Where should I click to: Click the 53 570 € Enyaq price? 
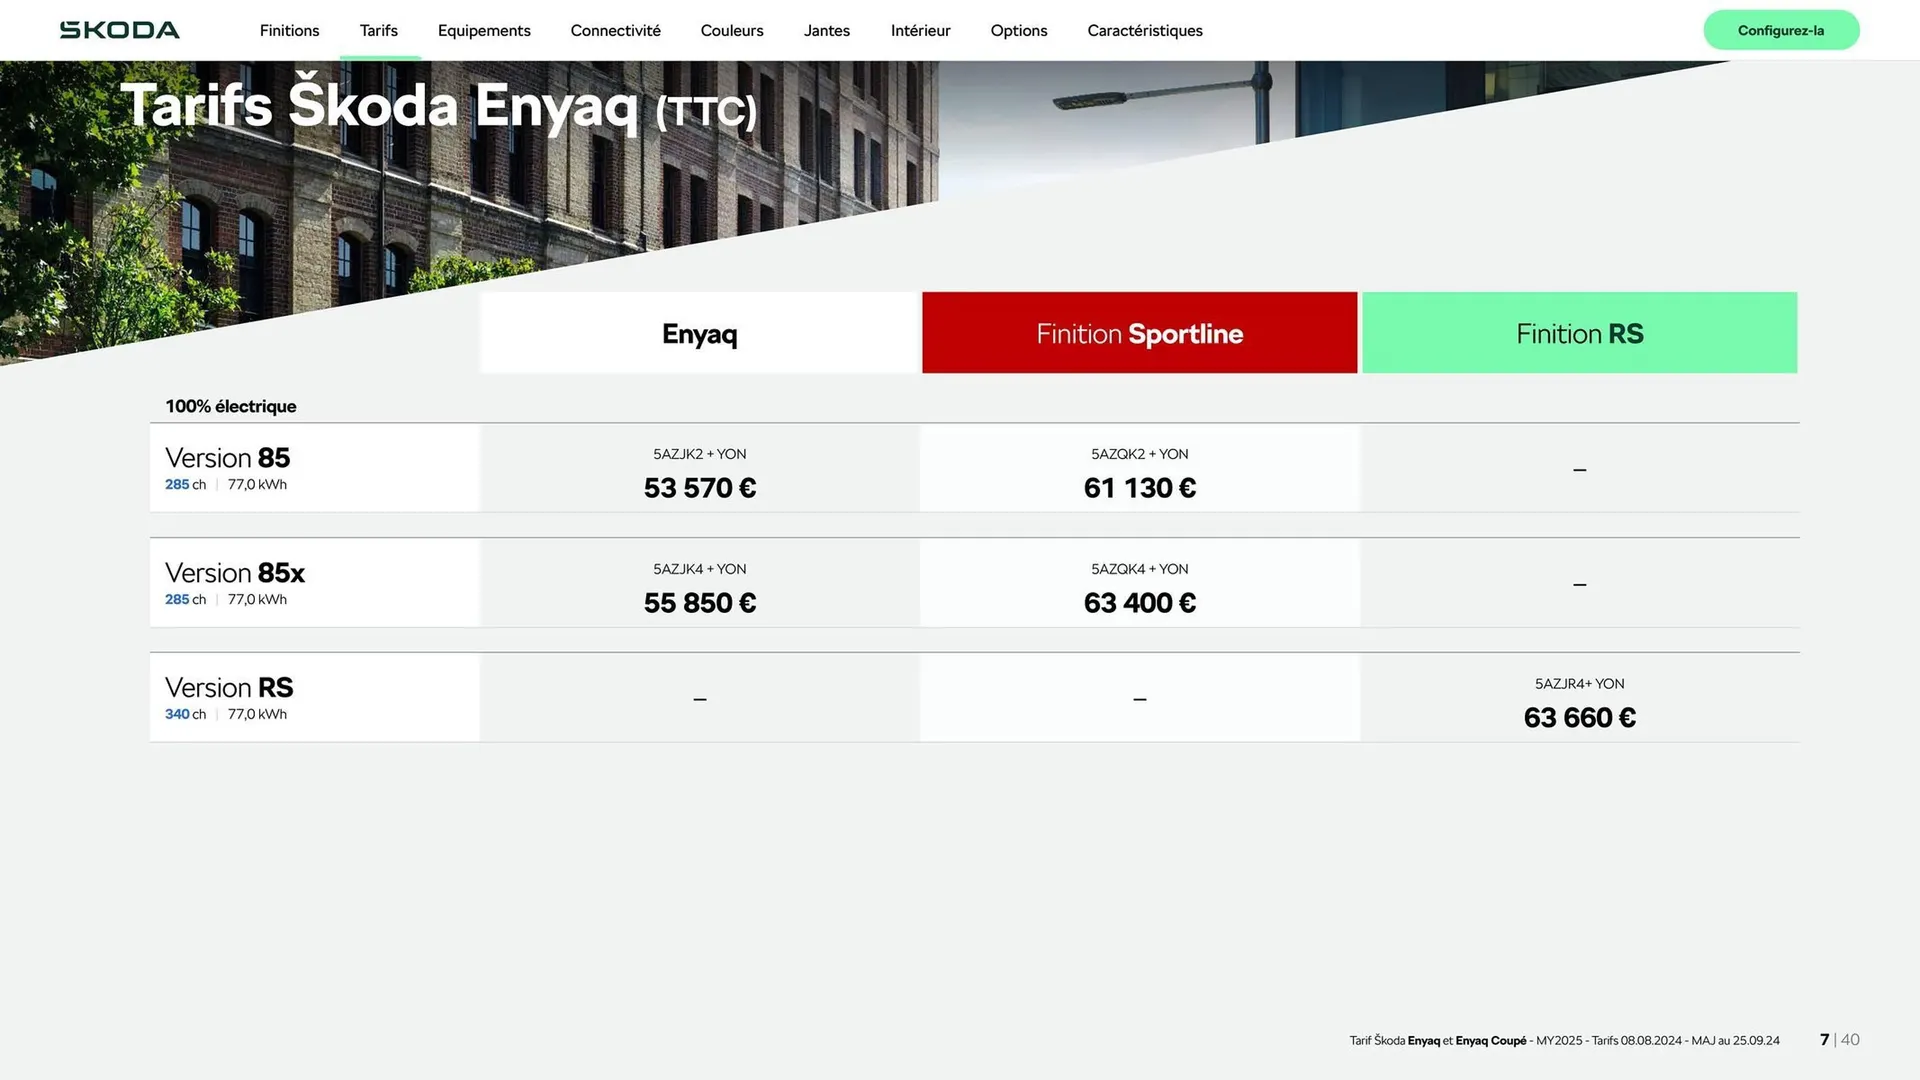[x=699, y=488]
